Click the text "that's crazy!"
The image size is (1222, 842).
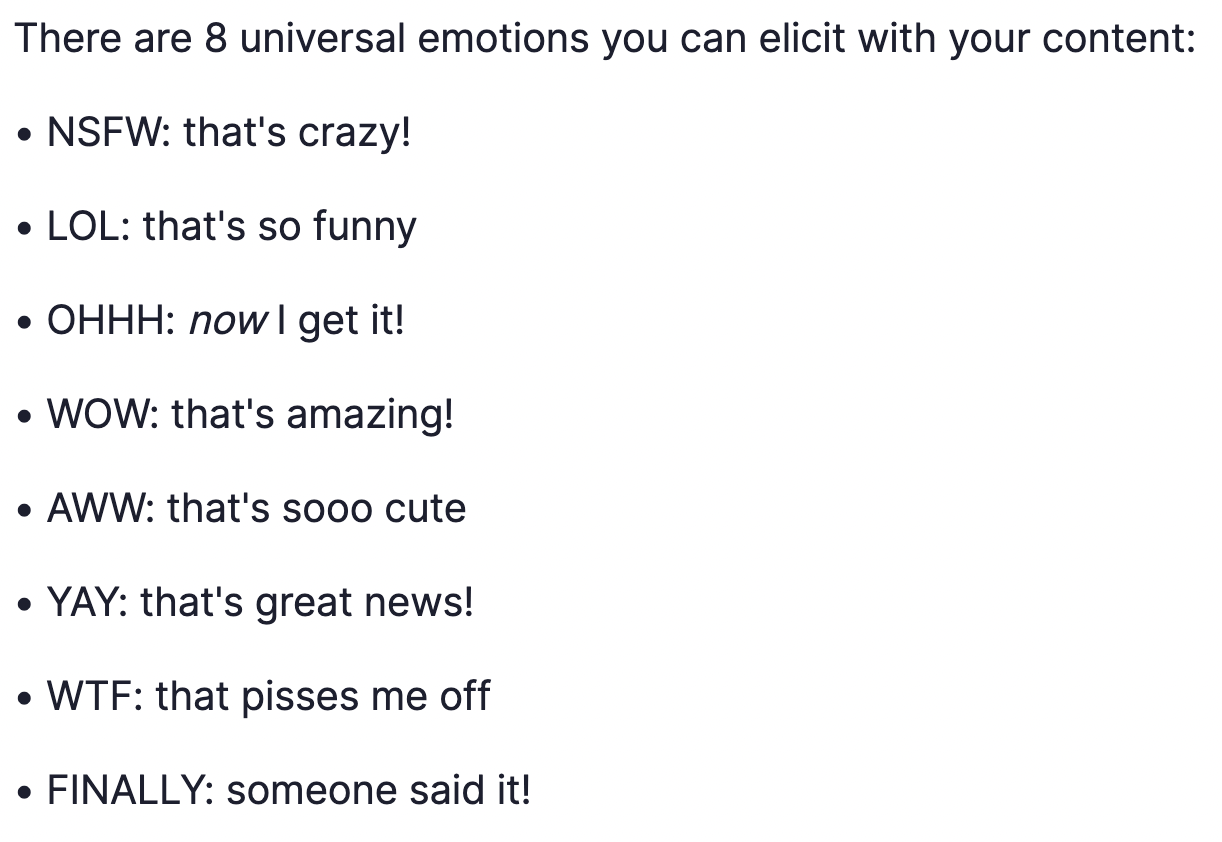click(297, 134)
